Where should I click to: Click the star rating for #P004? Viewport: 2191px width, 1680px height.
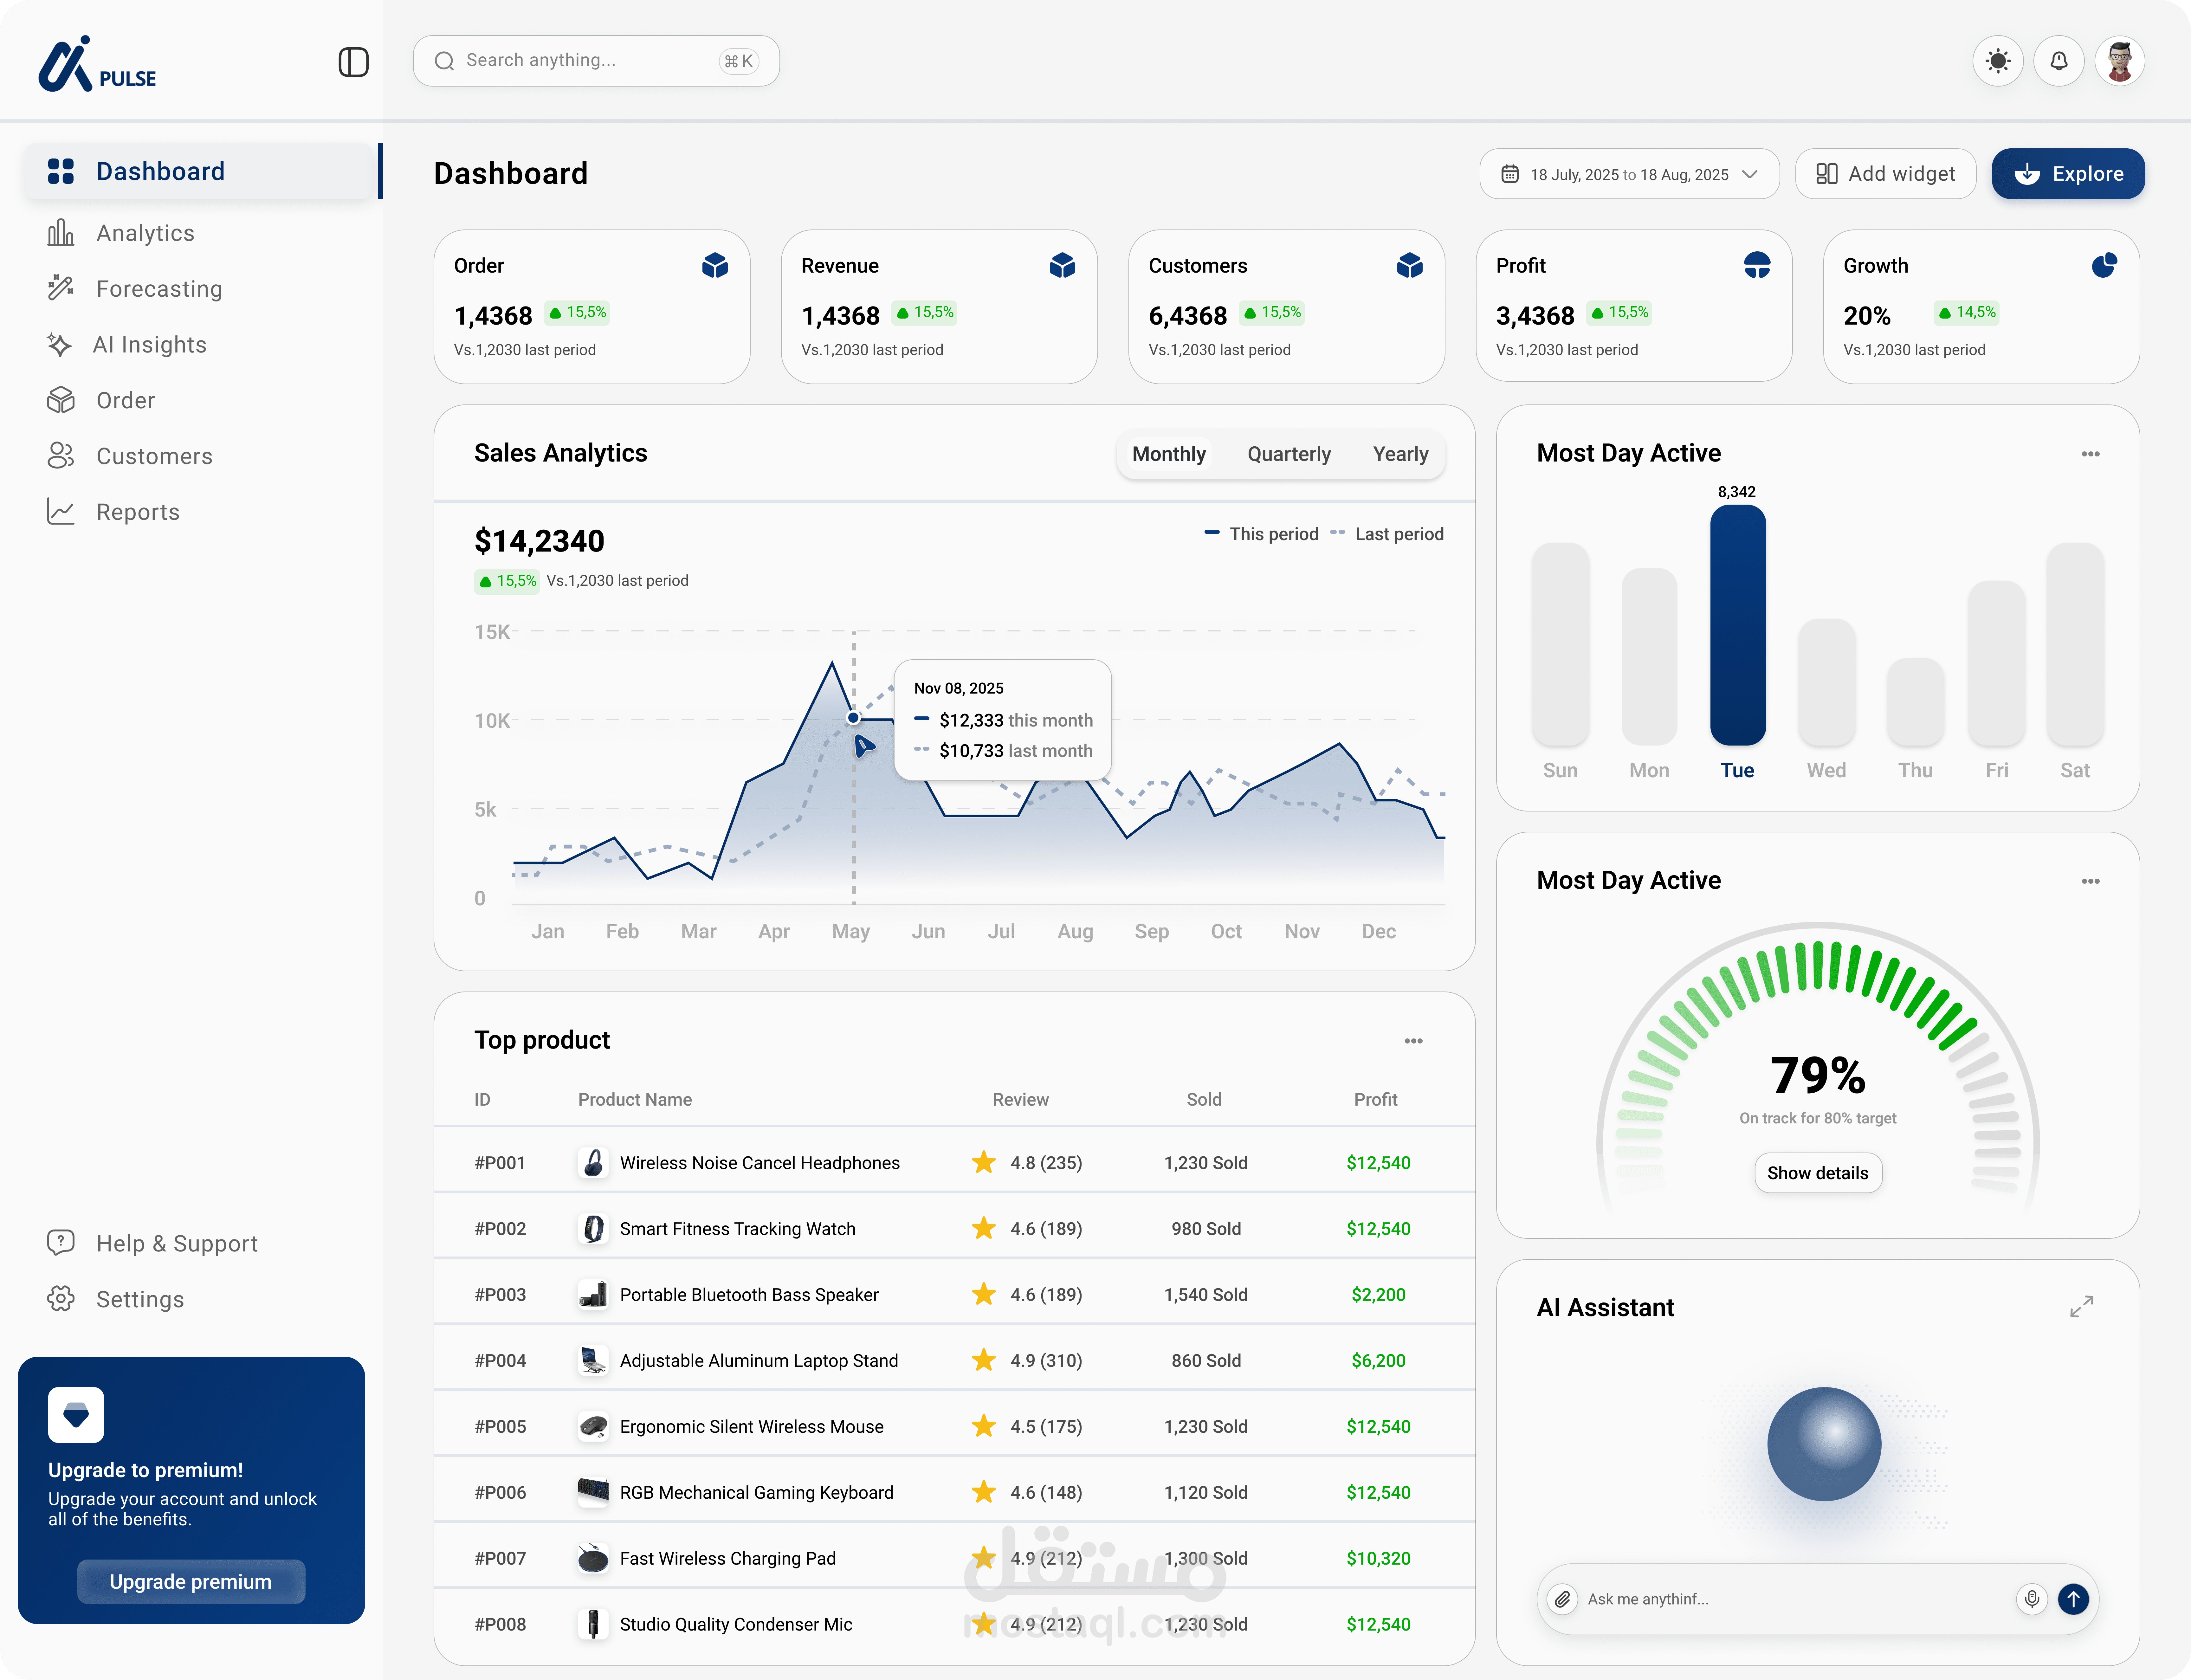pos(984,1360)
